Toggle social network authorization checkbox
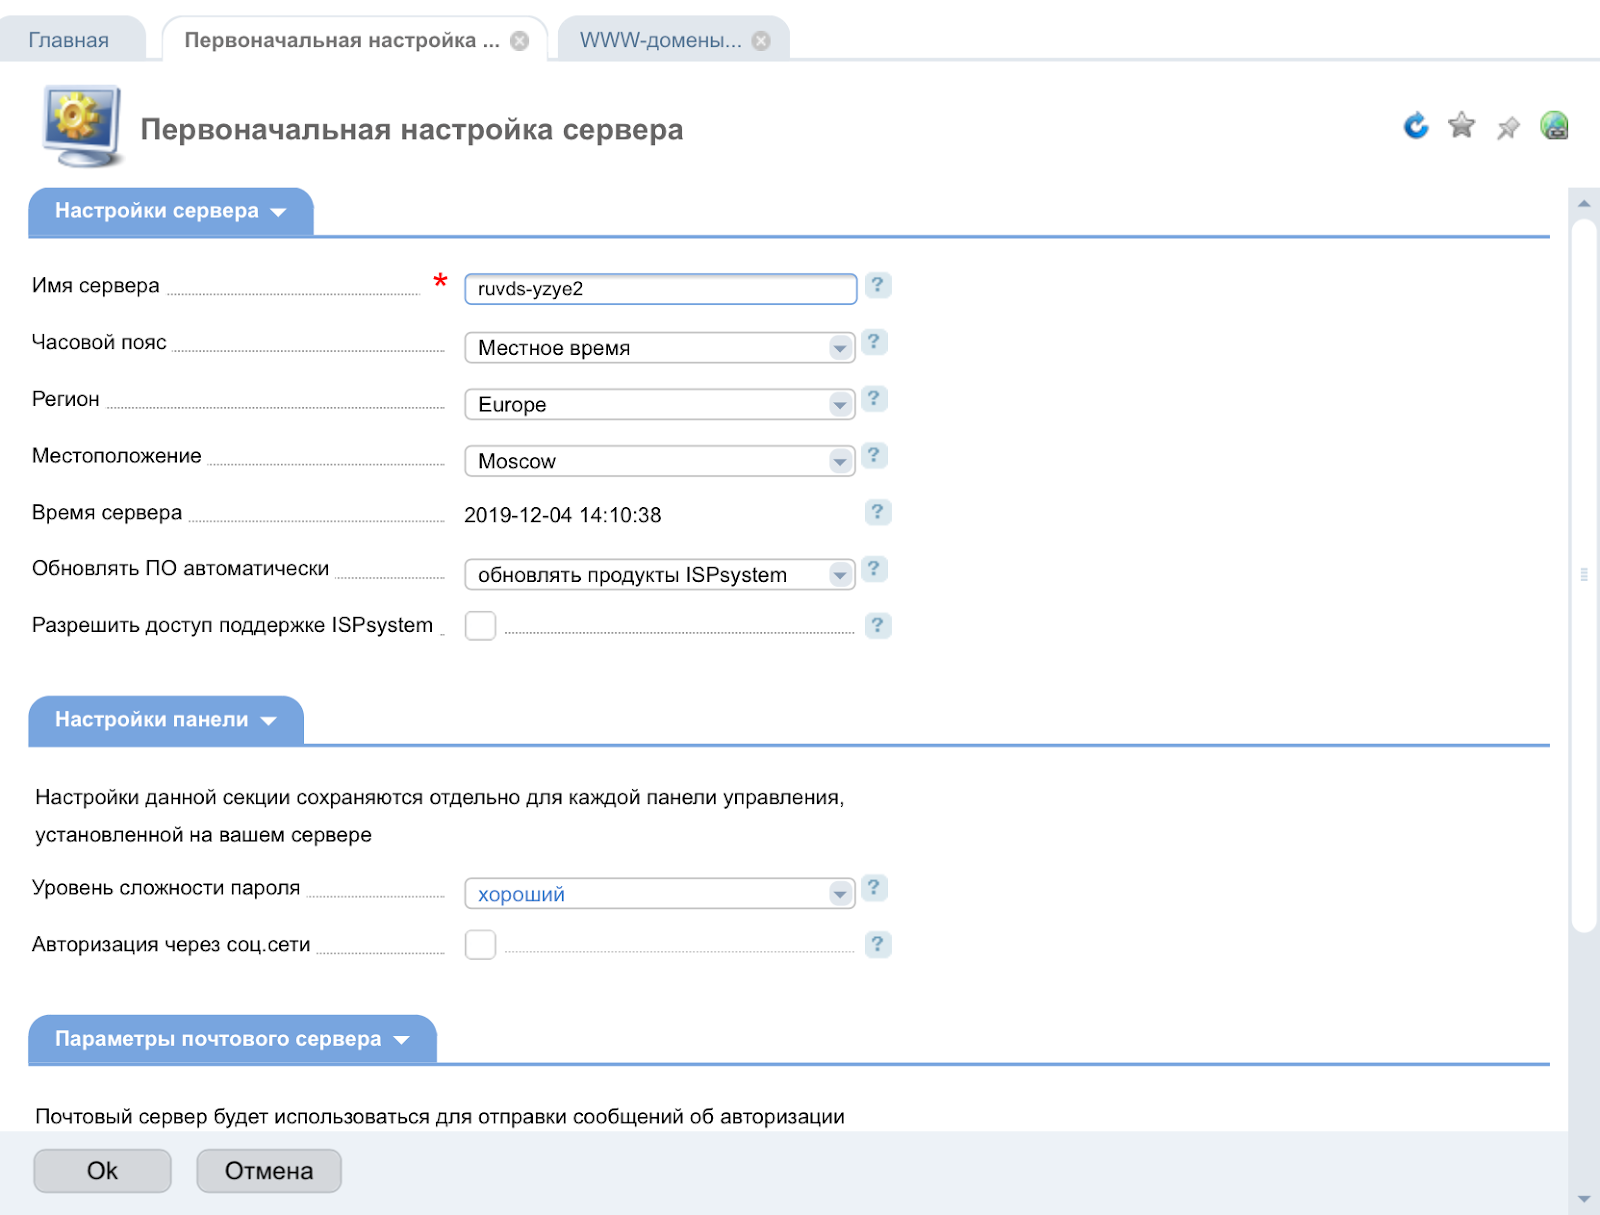This screenshot has height=1215, width=1600. coord(480,945)
